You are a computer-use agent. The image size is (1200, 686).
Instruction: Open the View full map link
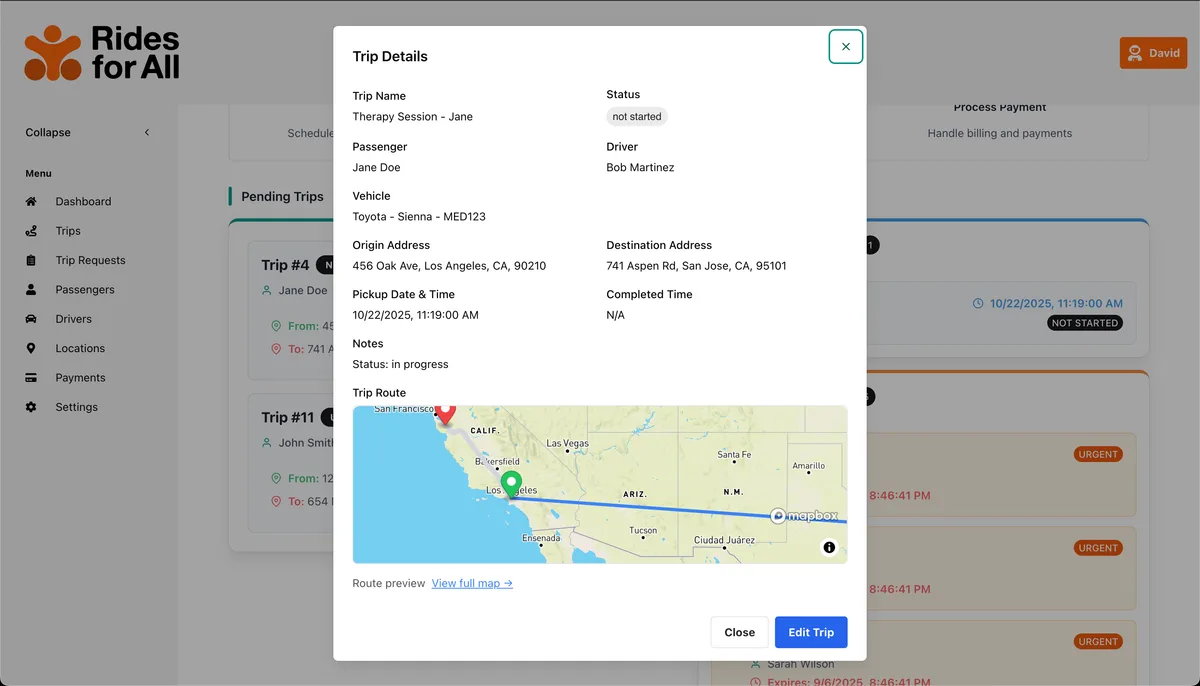(x=472, y=583)
